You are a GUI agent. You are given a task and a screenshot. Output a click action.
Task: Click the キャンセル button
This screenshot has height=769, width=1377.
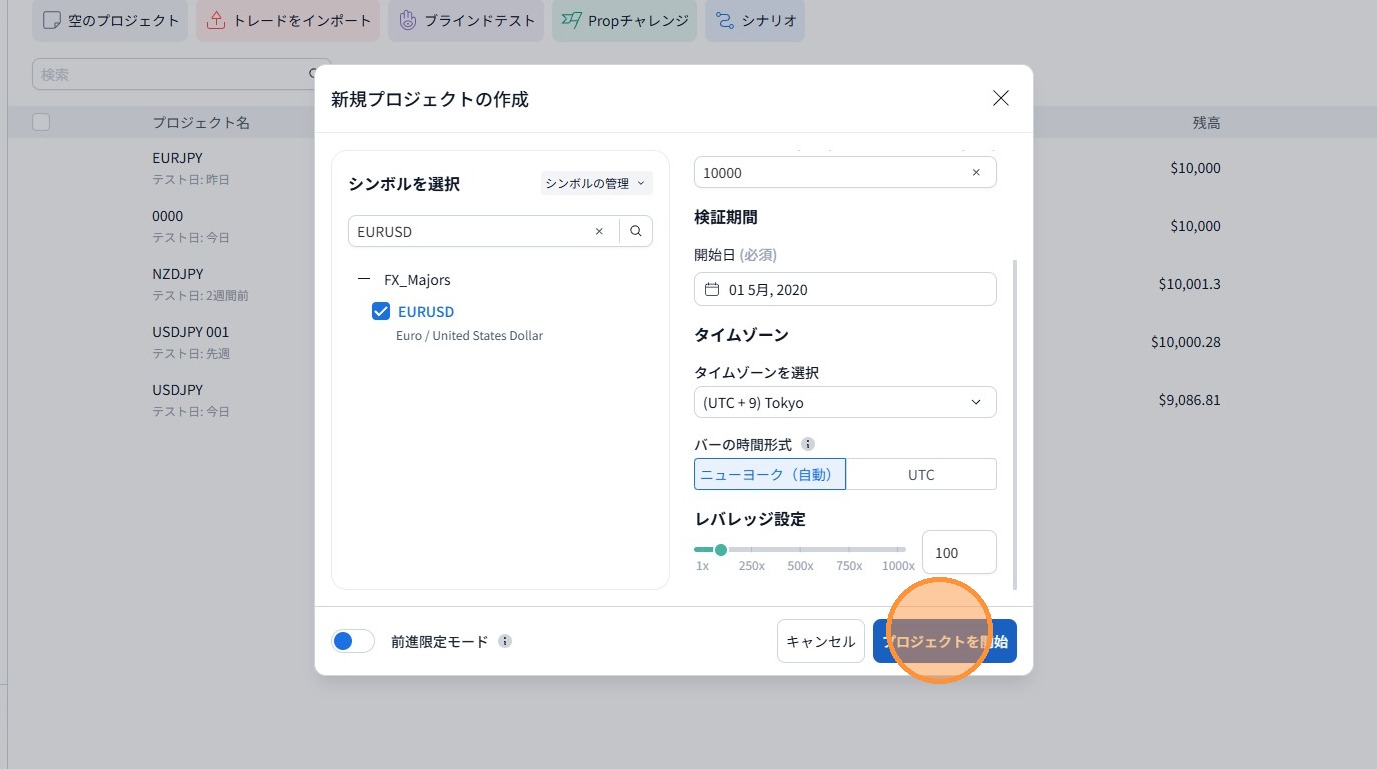821,641
